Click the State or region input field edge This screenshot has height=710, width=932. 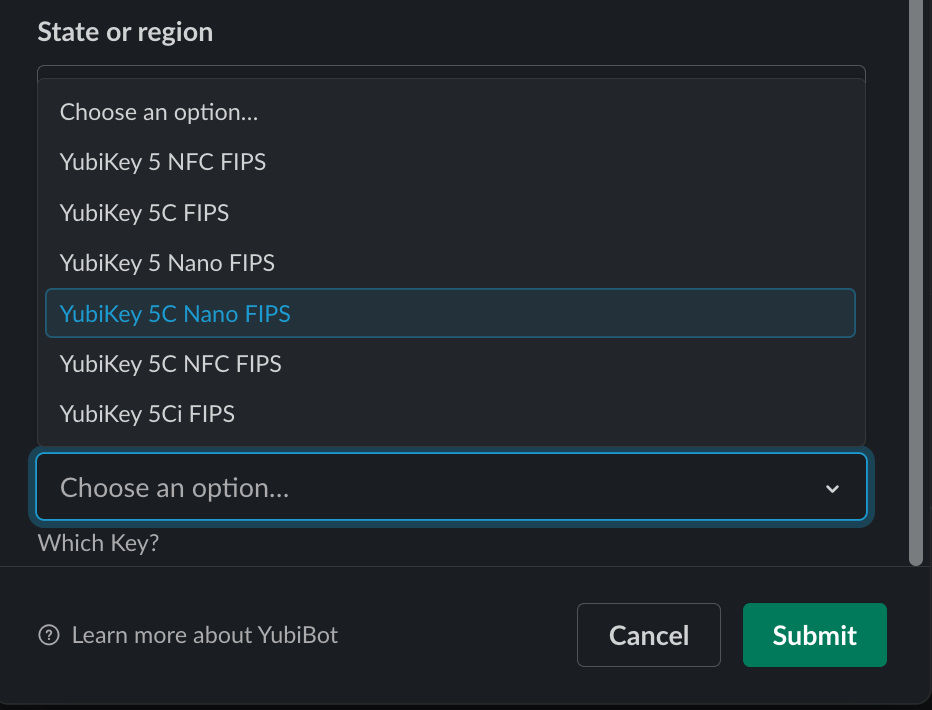450,71
